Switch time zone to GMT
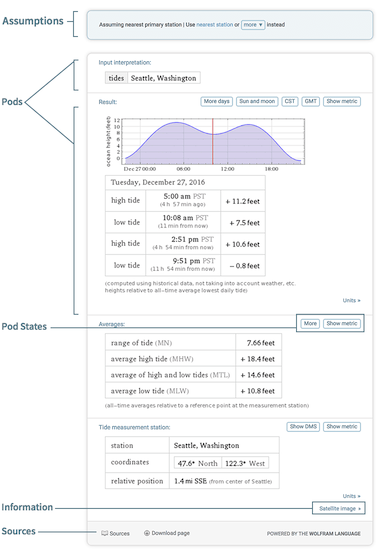Image resolution: width=381 pixels, height=557 pixels. click(311, 102)
